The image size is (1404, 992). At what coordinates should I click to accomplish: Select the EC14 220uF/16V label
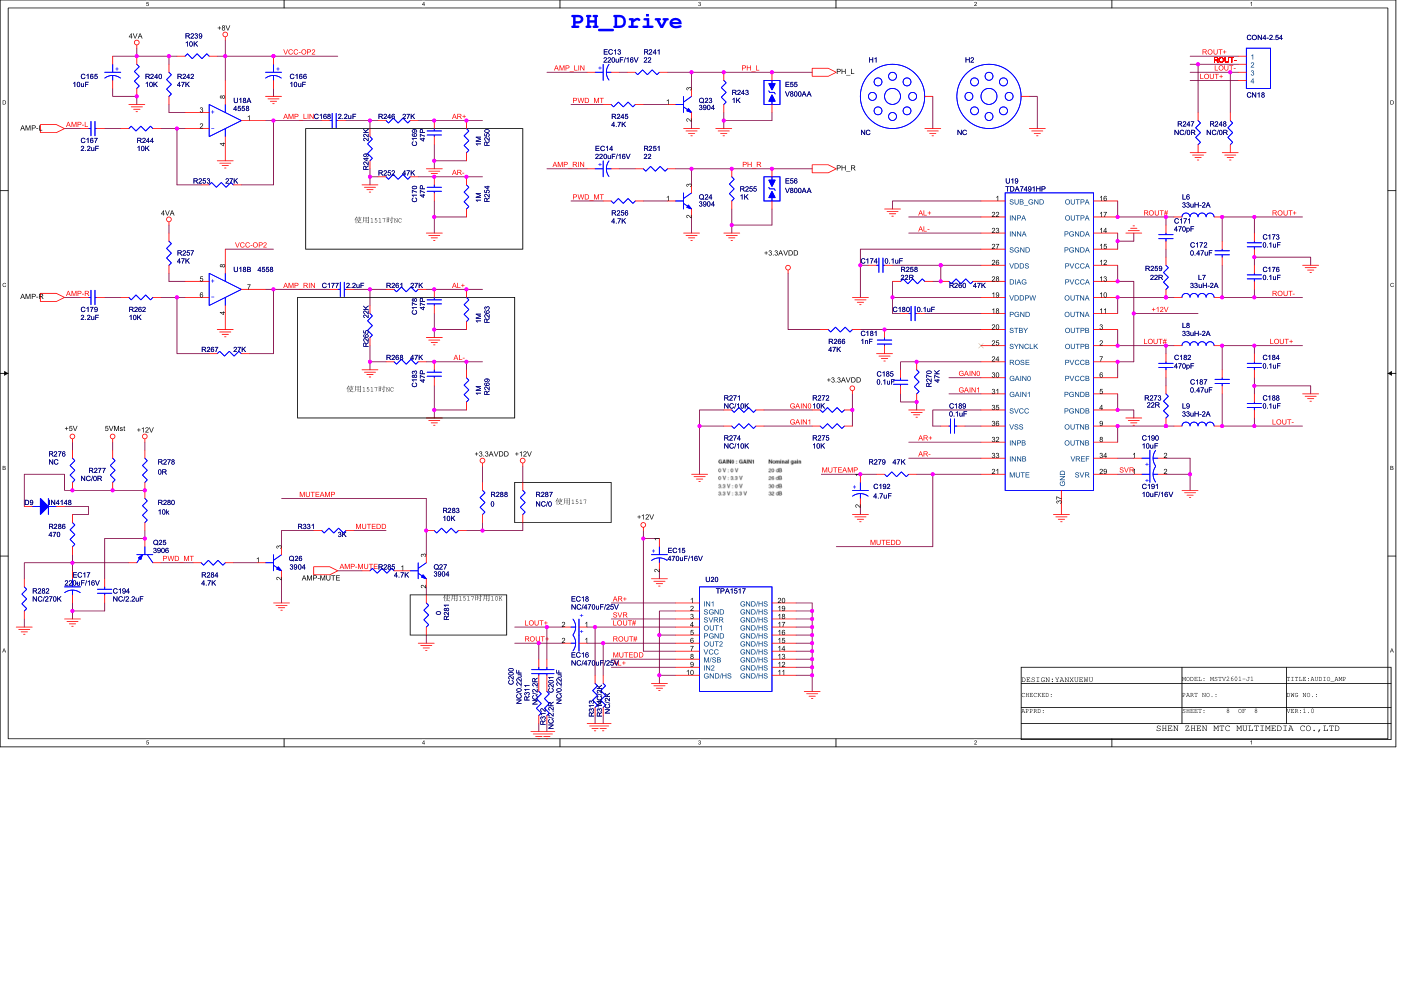(612, 152)
